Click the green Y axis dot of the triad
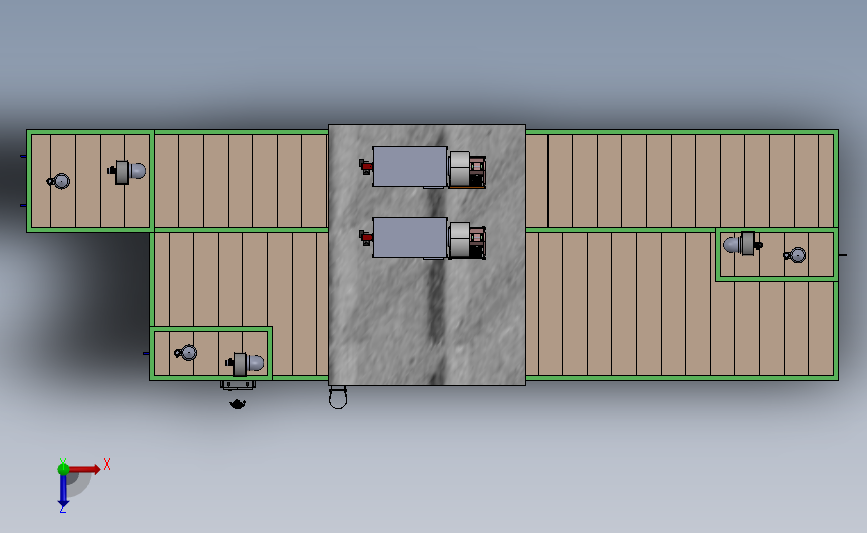This screenshot has height=533, width=867. [63, 469]
